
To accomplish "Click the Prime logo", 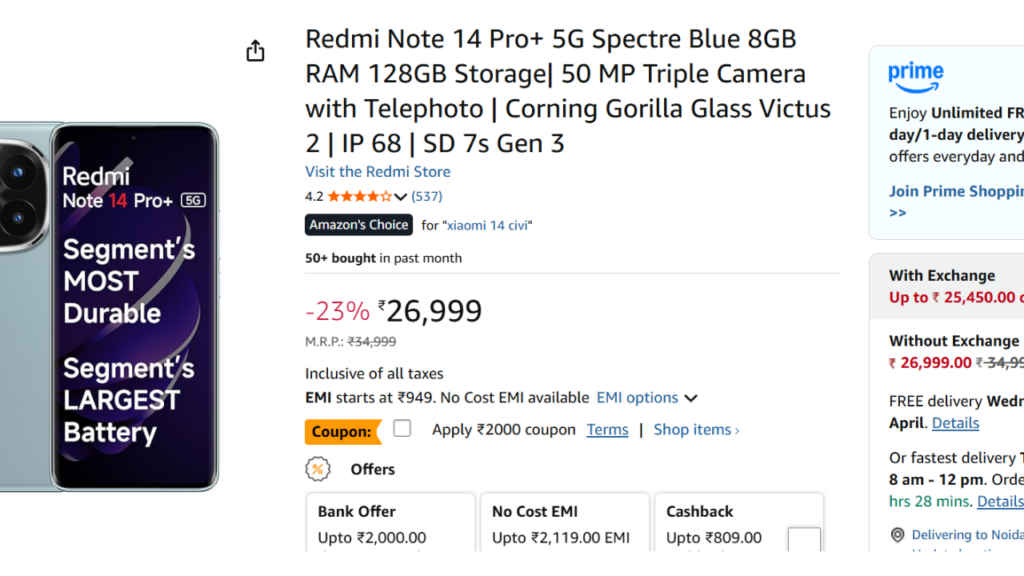I will point(915,76).
